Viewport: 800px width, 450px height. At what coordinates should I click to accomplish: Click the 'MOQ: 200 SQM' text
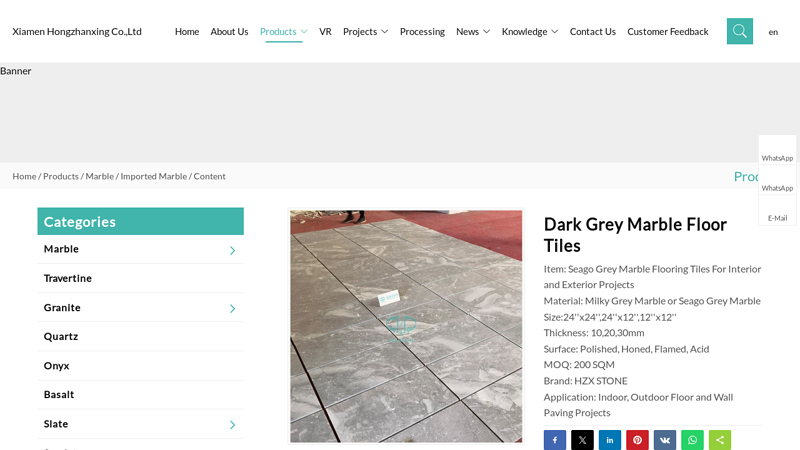point(579,365)
